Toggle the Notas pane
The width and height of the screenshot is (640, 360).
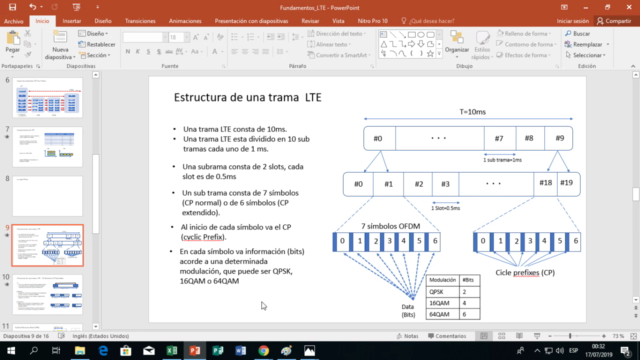408,336
